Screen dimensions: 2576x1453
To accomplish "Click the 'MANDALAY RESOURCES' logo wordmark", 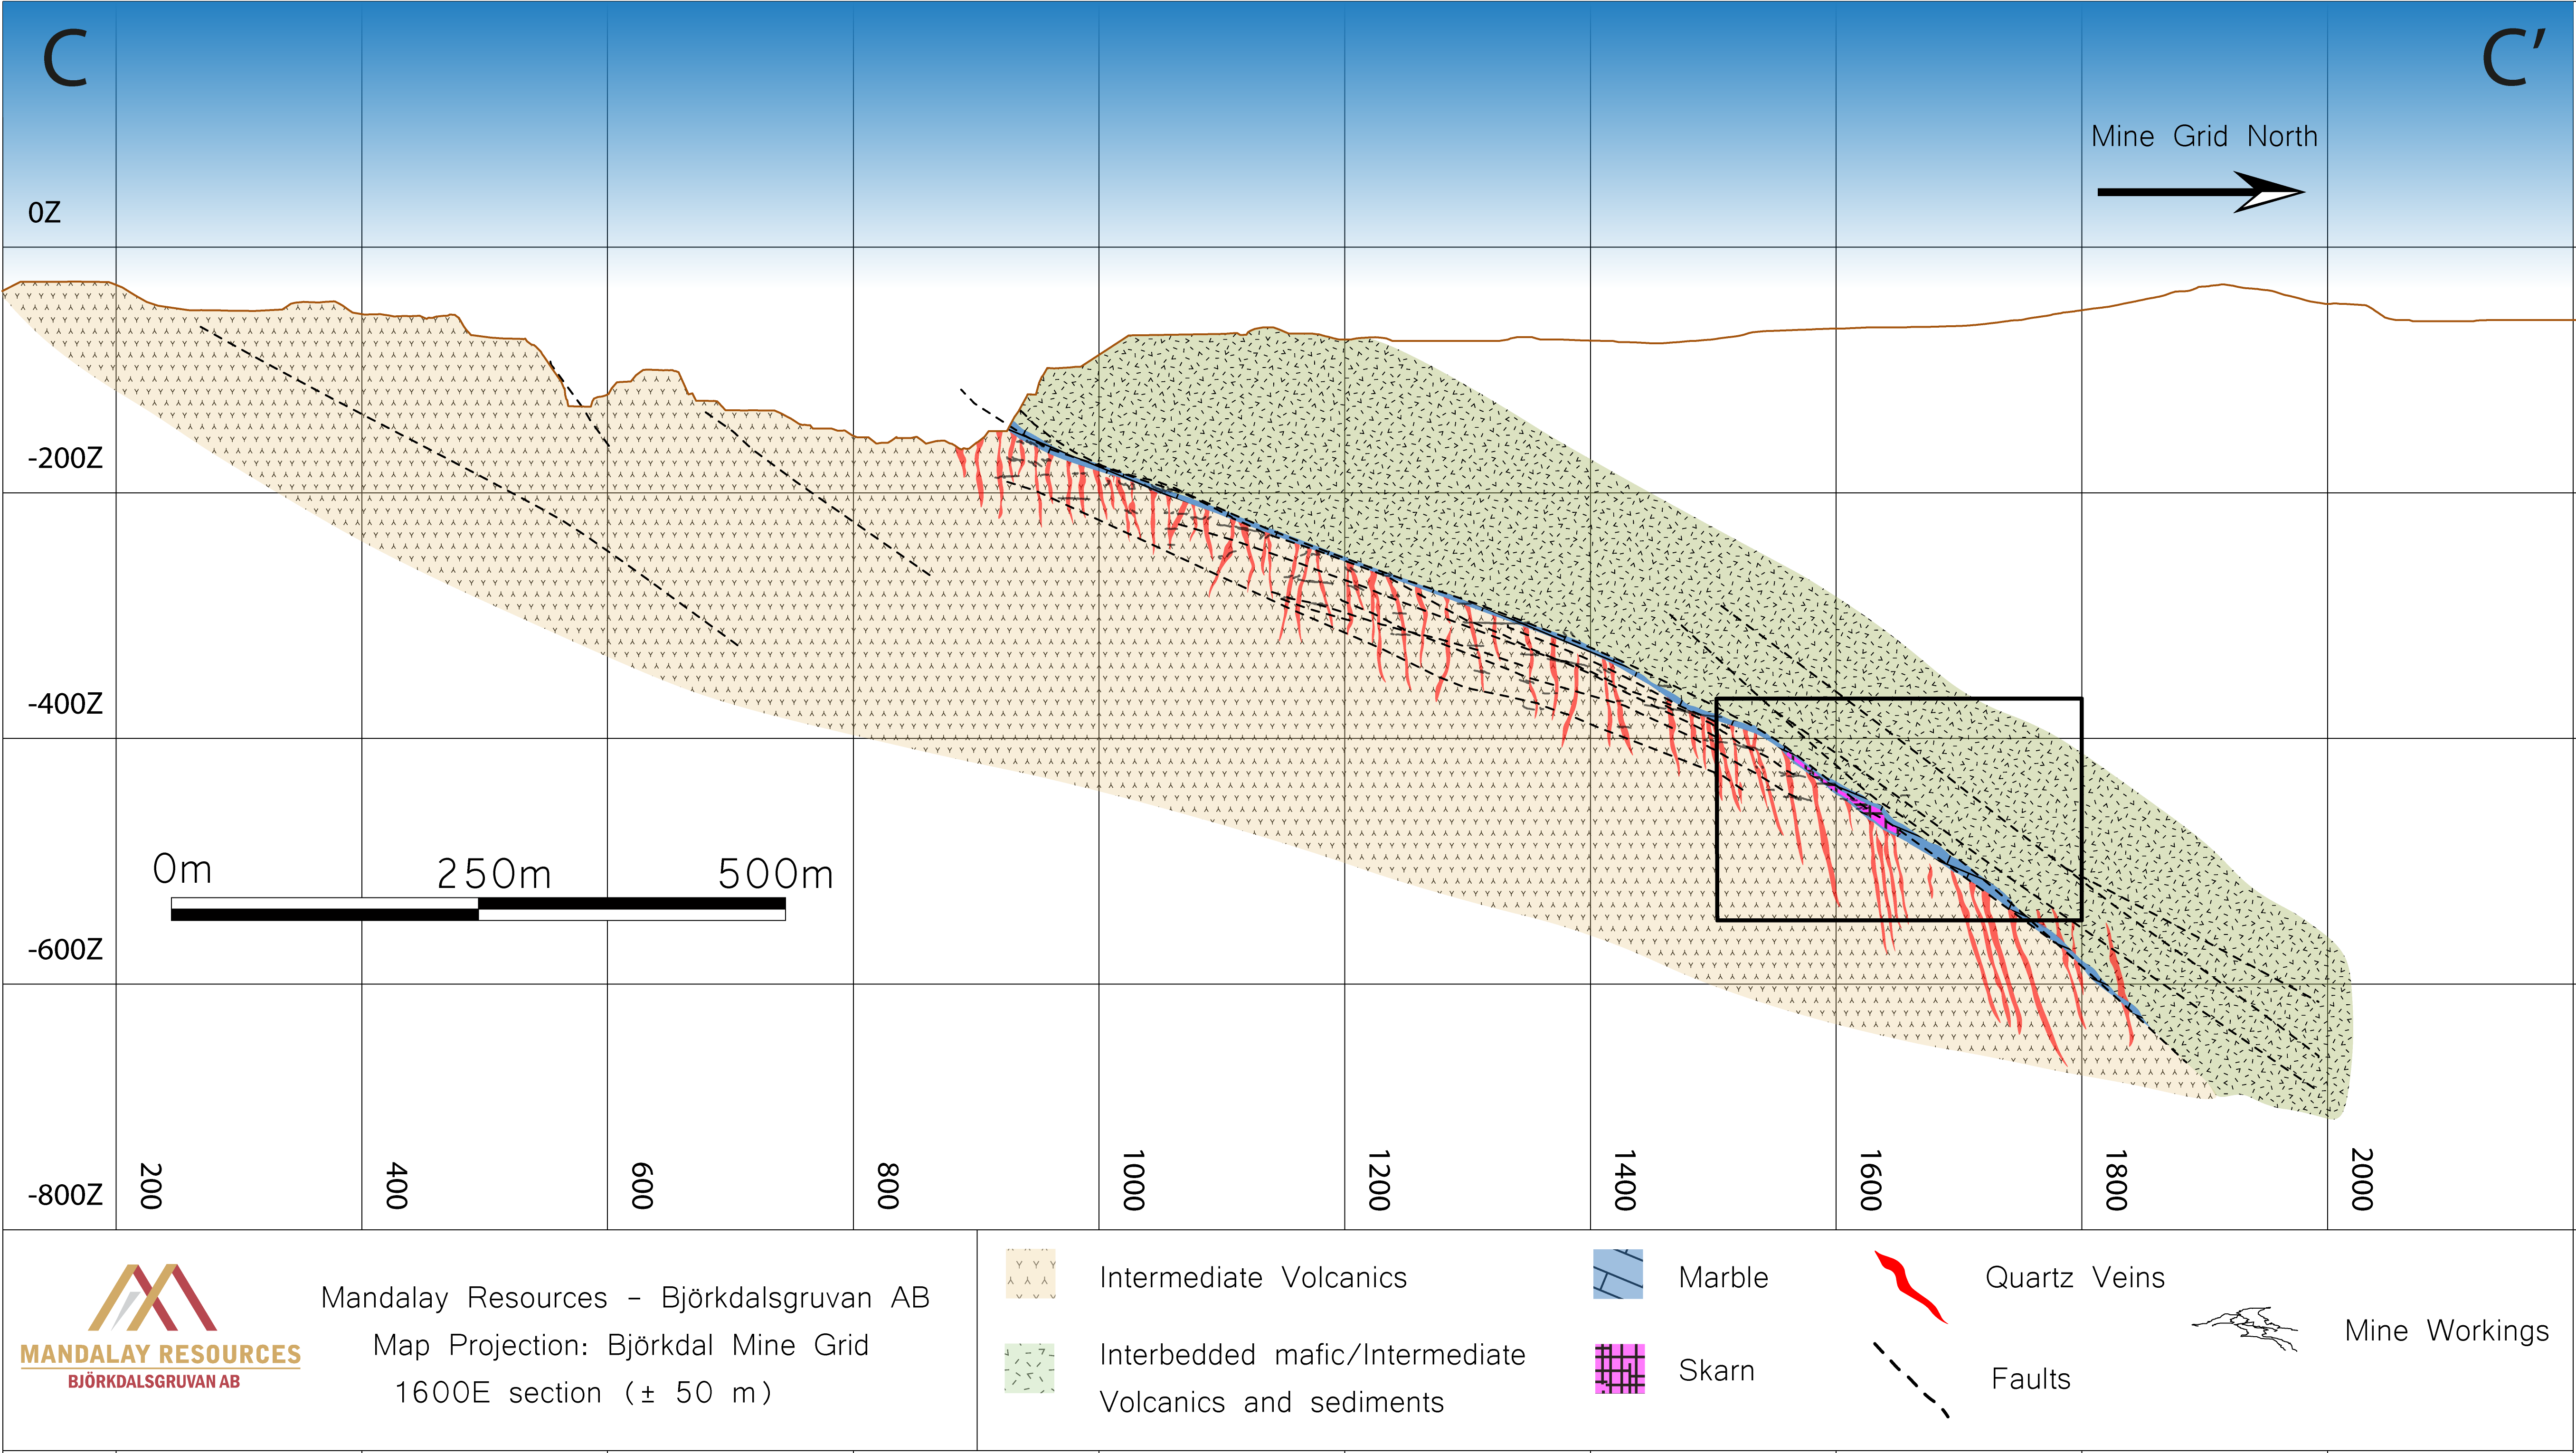I will click(160, 1354).
